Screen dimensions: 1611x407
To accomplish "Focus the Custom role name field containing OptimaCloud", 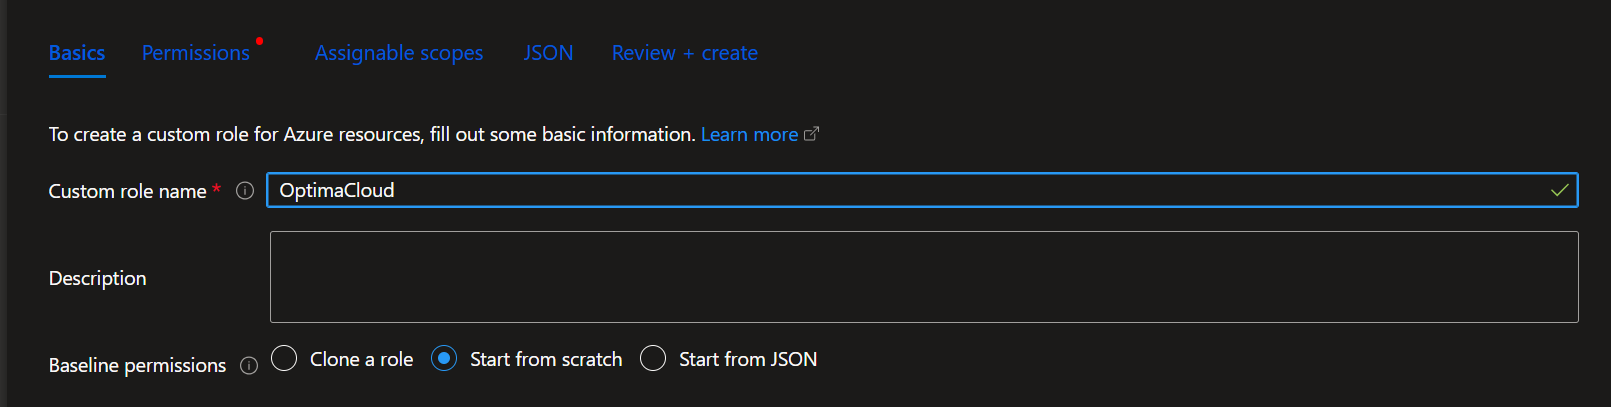I will (922, 190).
